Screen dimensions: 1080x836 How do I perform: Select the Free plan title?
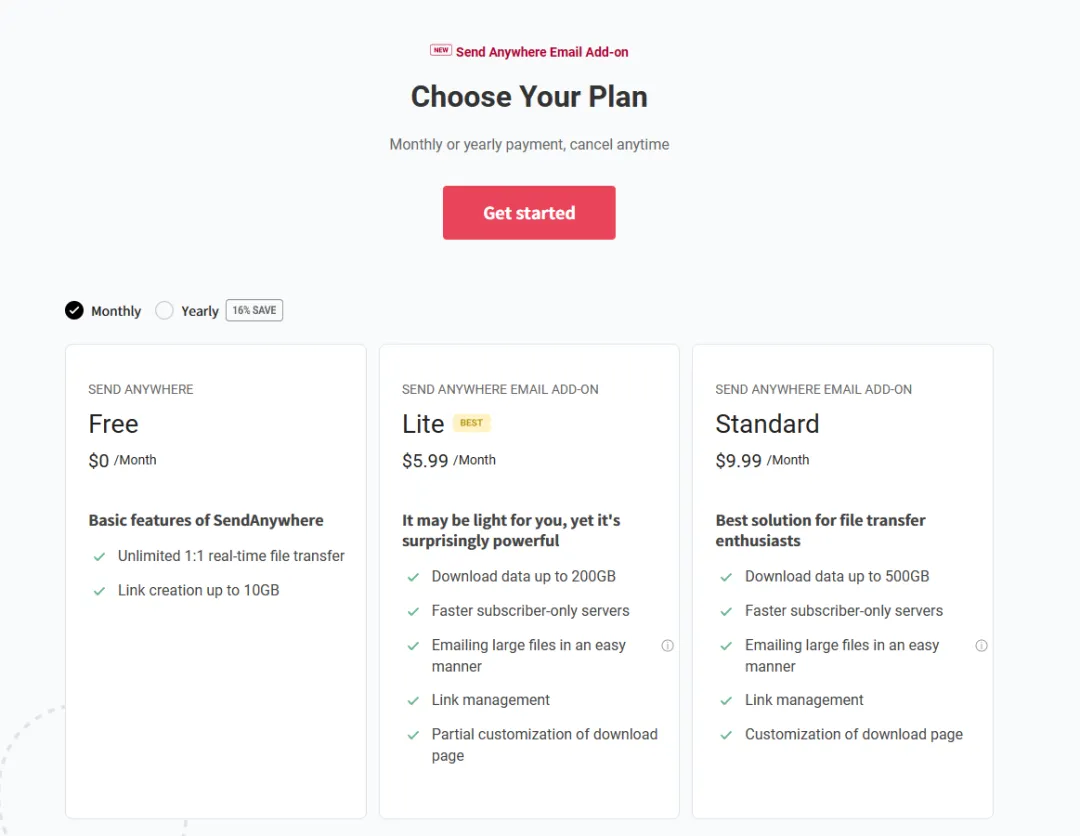[113, 424]
